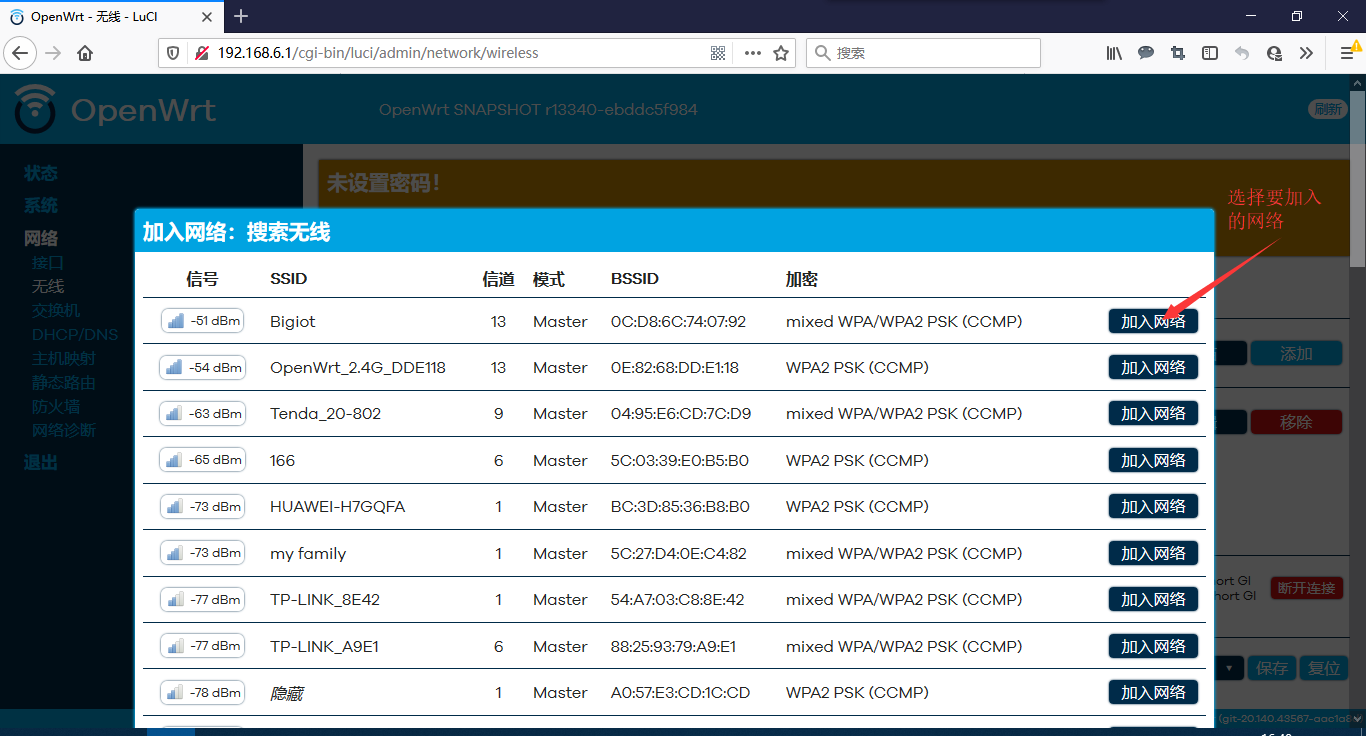Viewport: 1366px width, 736px height.
Task: Bookmark this page with the star icon
Action: click(781, 53)
